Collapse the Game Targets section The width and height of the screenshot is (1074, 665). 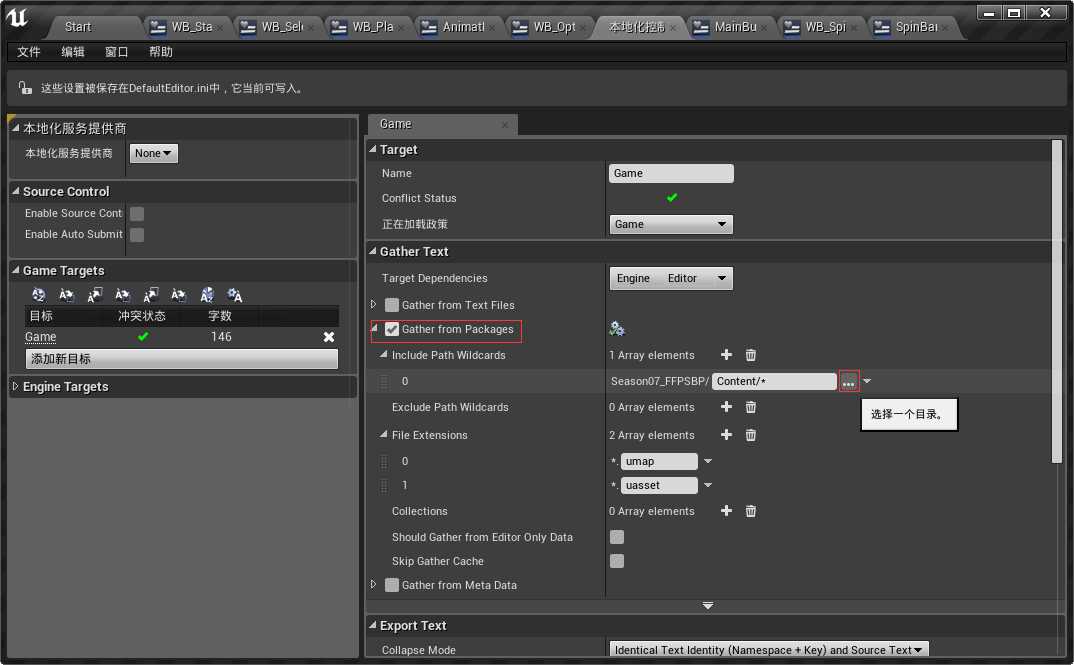pyautogui.click(x=15, y=271)
